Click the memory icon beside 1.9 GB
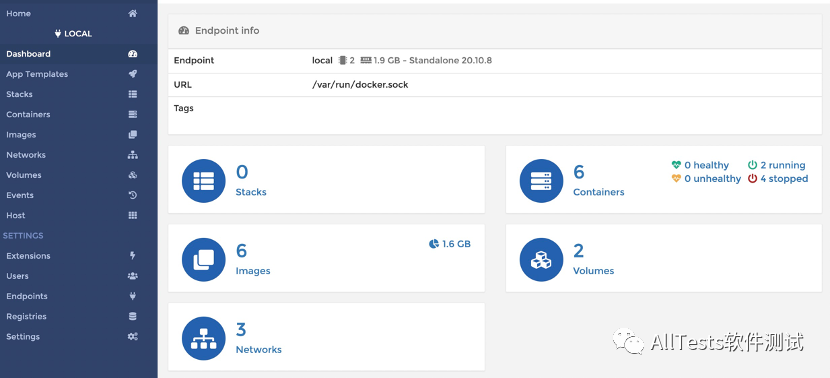Screen dimensions: 830x378 click(366, 60)
